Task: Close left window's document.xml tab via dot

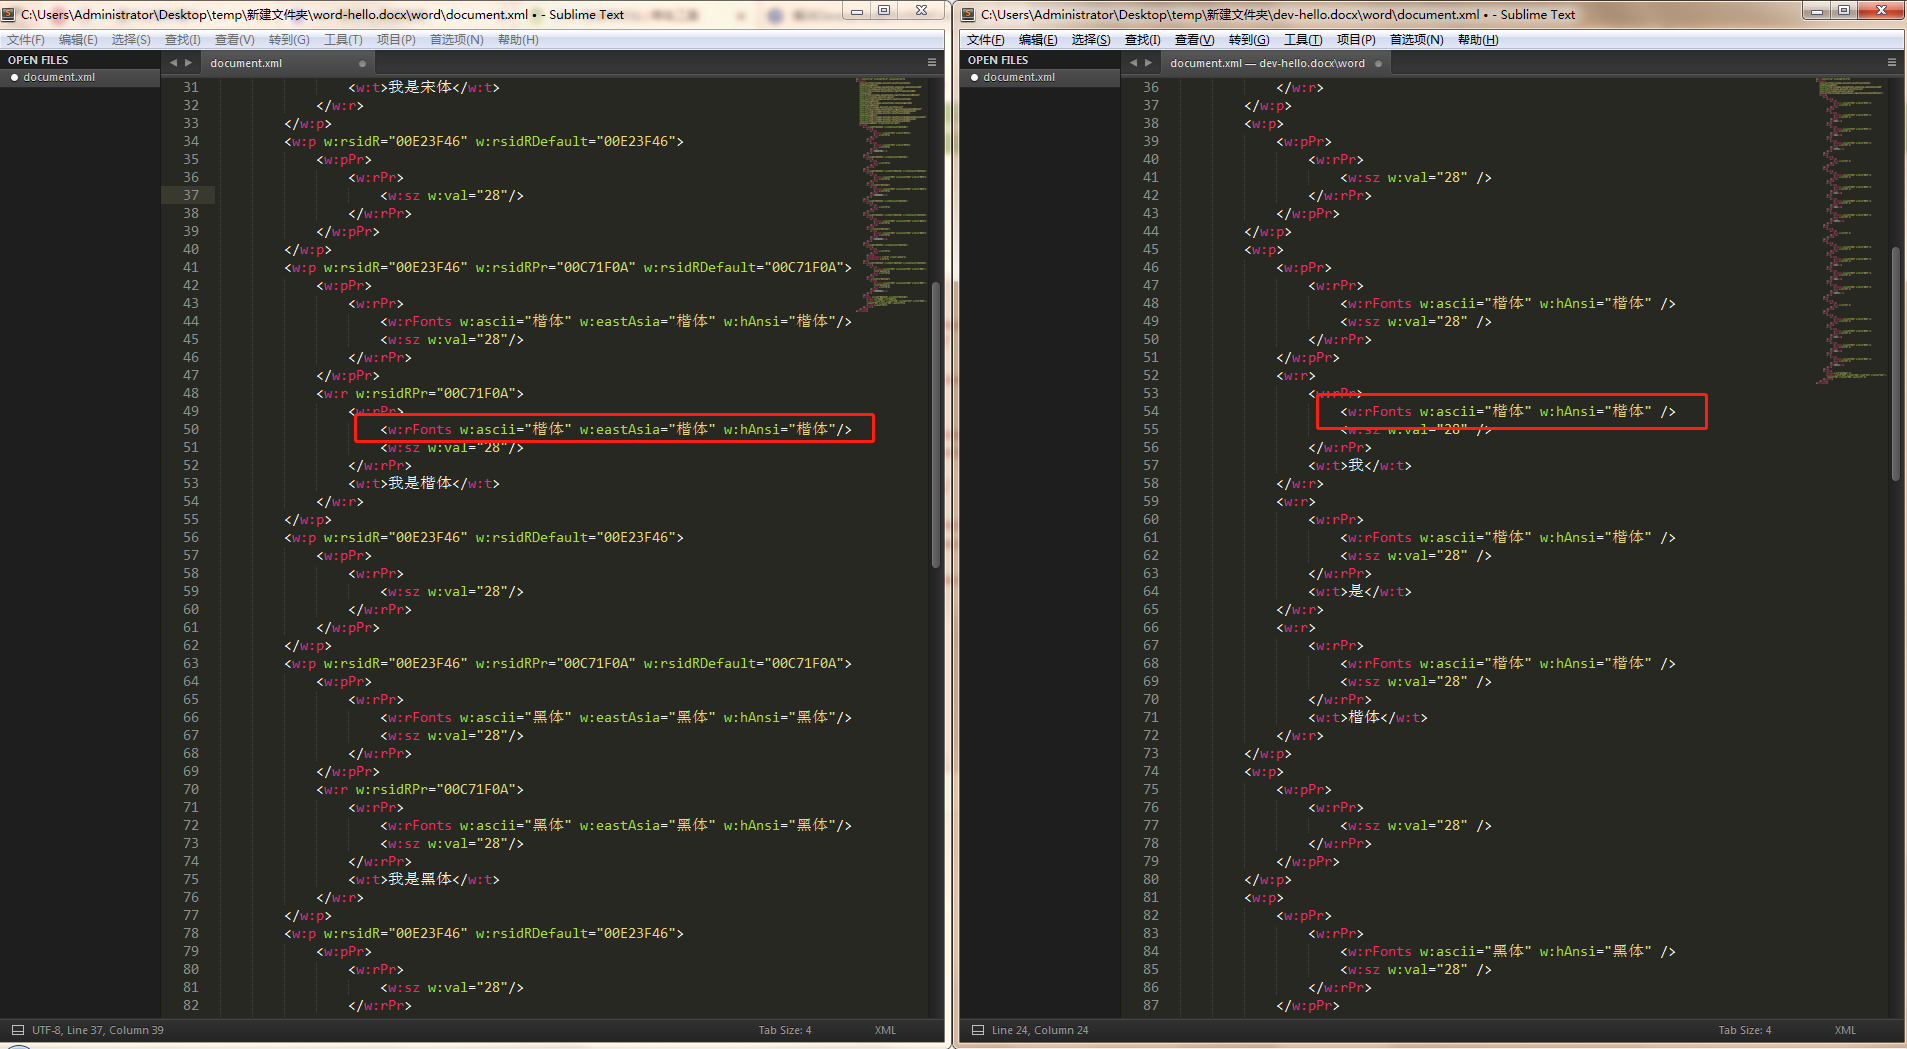Action: [362, 63]
